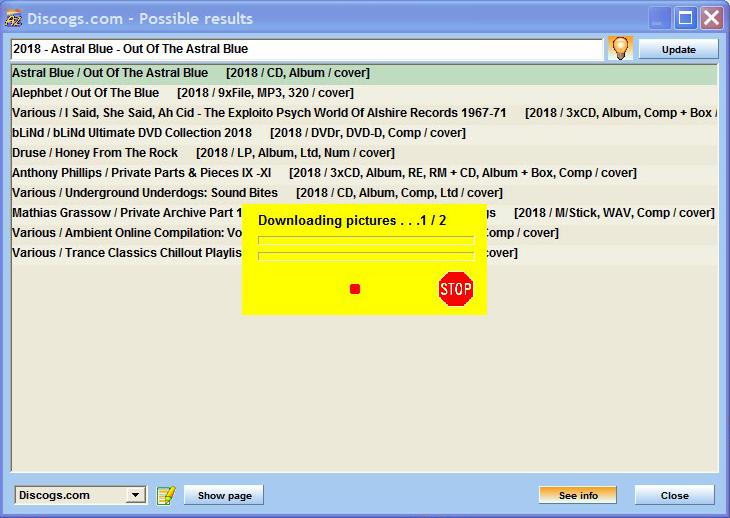Click the red STOP sign icon
Image resolution: width=730 pixels, height=518 pixels.
[456, 289]
